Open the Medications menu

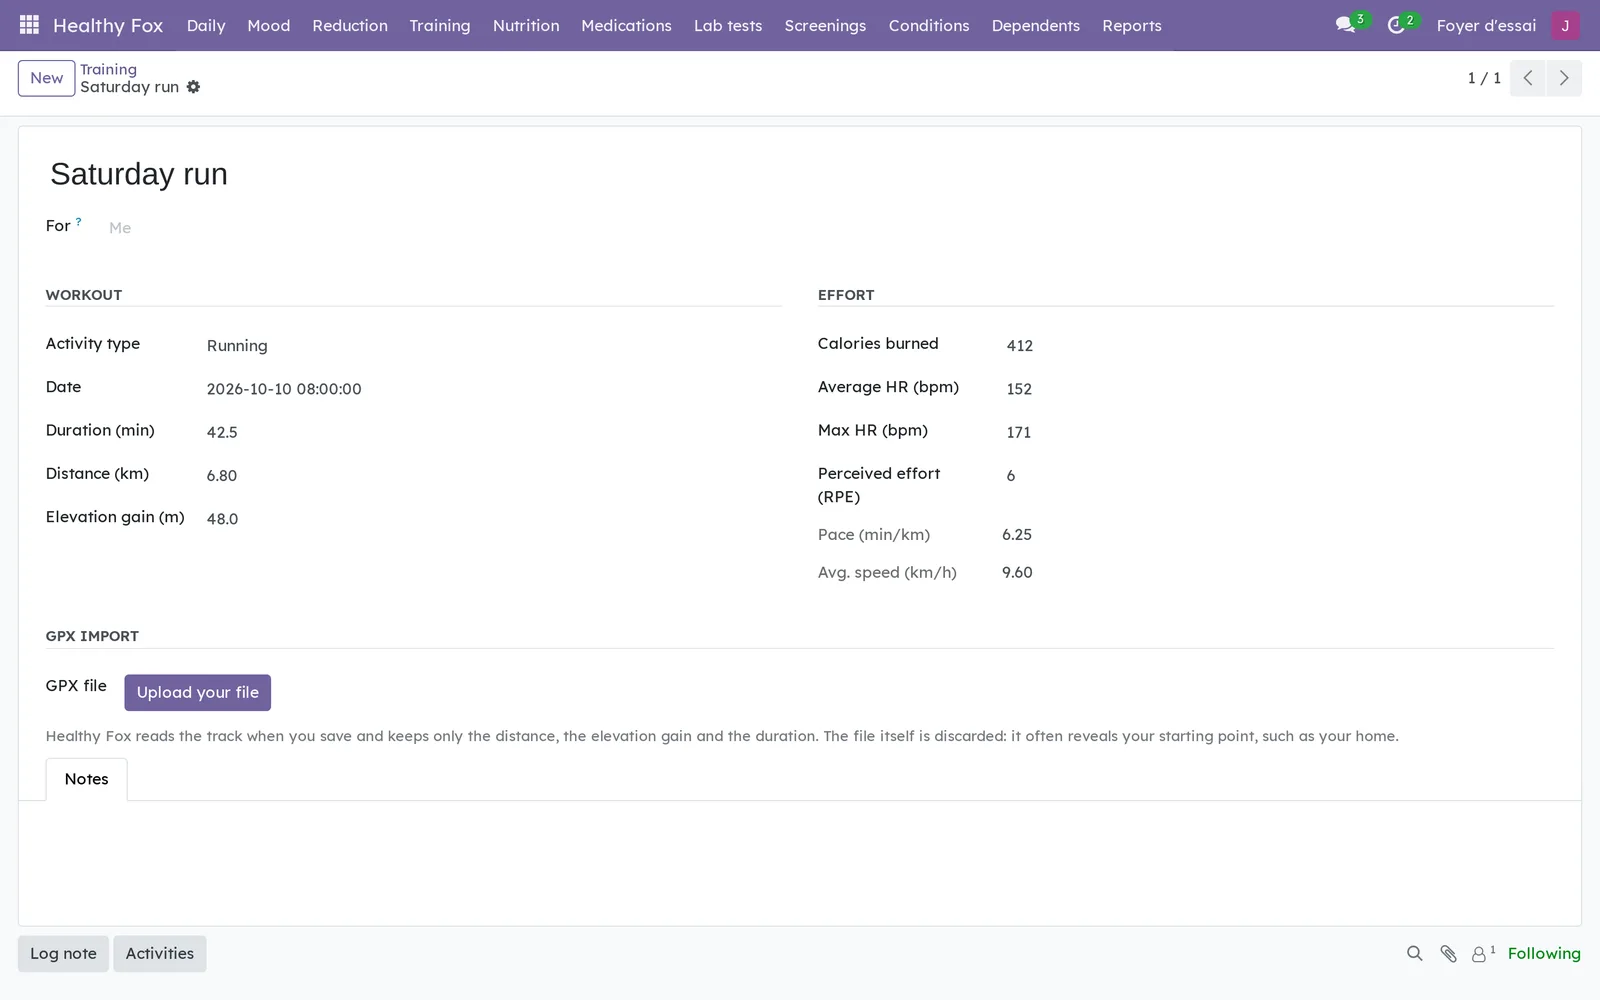point(626,25)
